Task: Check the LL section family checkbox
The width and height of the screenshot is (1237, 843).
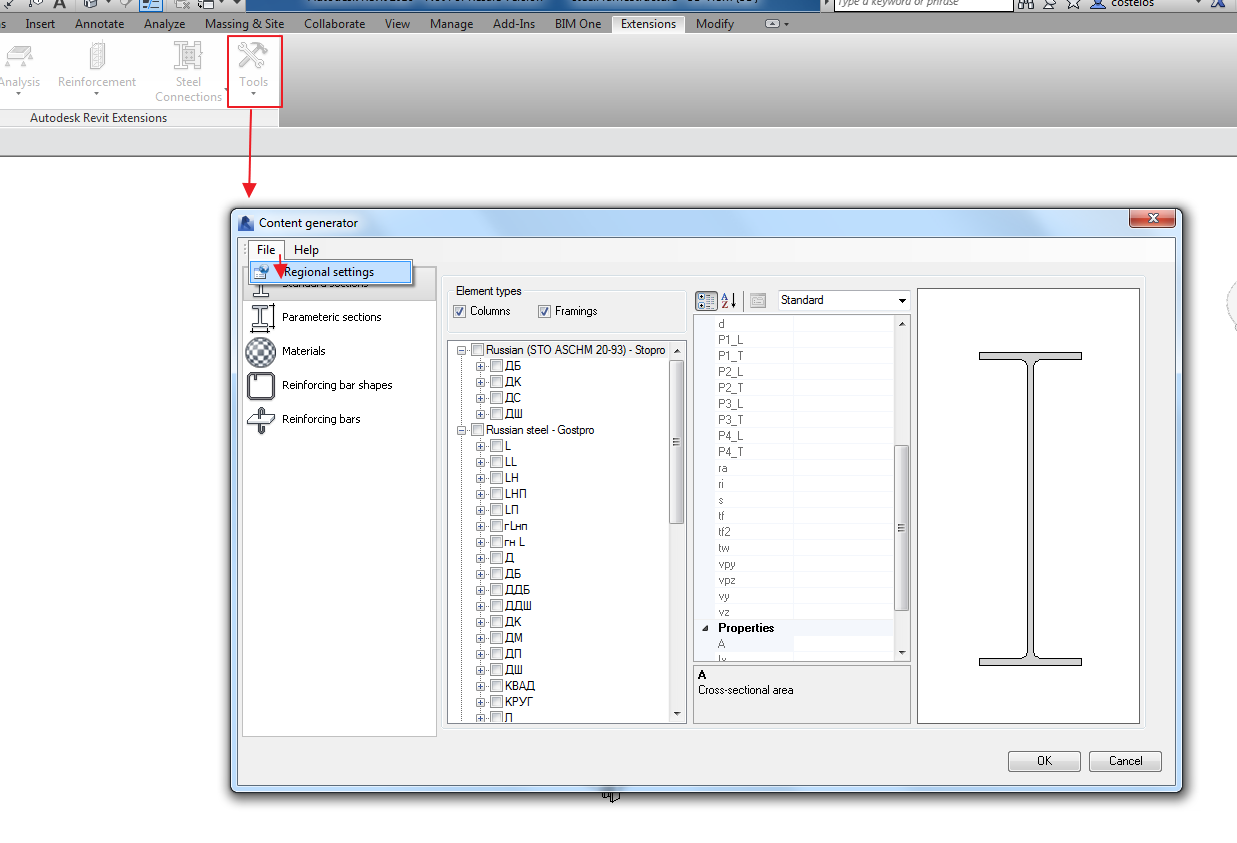Action: pos(496,462)
